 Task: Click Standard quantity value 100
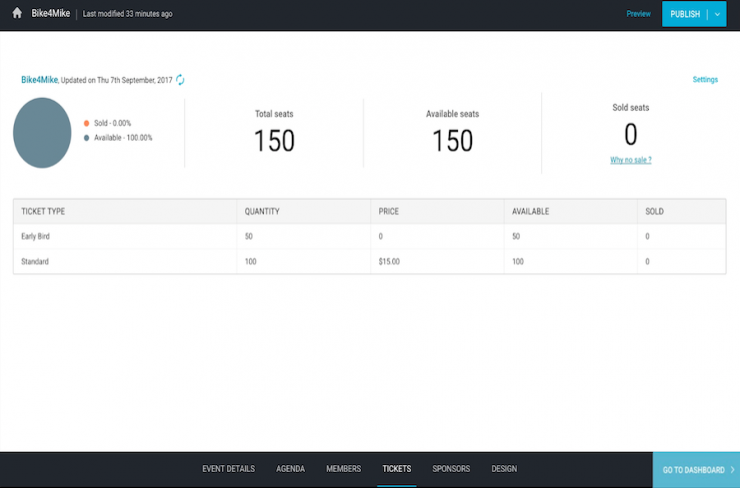pyautogui.click(x=251, y=261)
